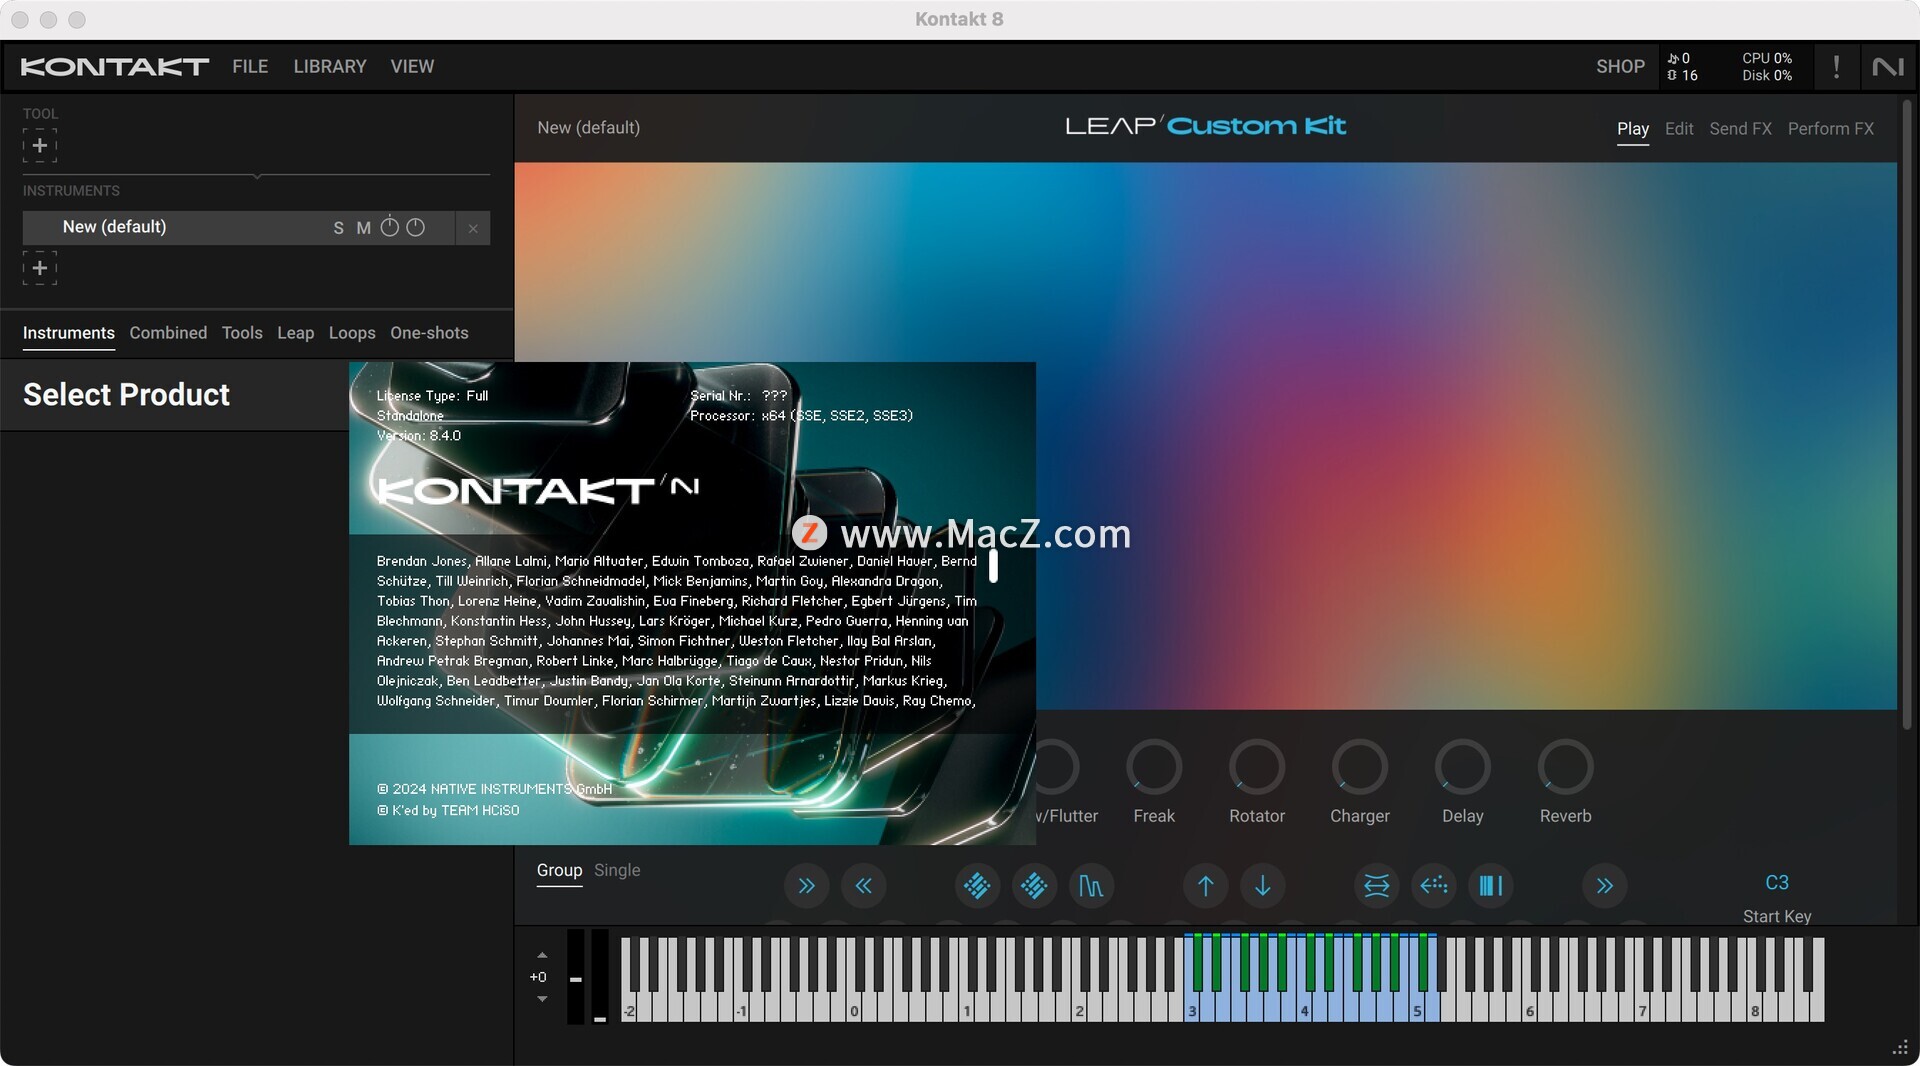Click the last double-chevron forward icon

pyautogui.click(x=1604, y=886)
